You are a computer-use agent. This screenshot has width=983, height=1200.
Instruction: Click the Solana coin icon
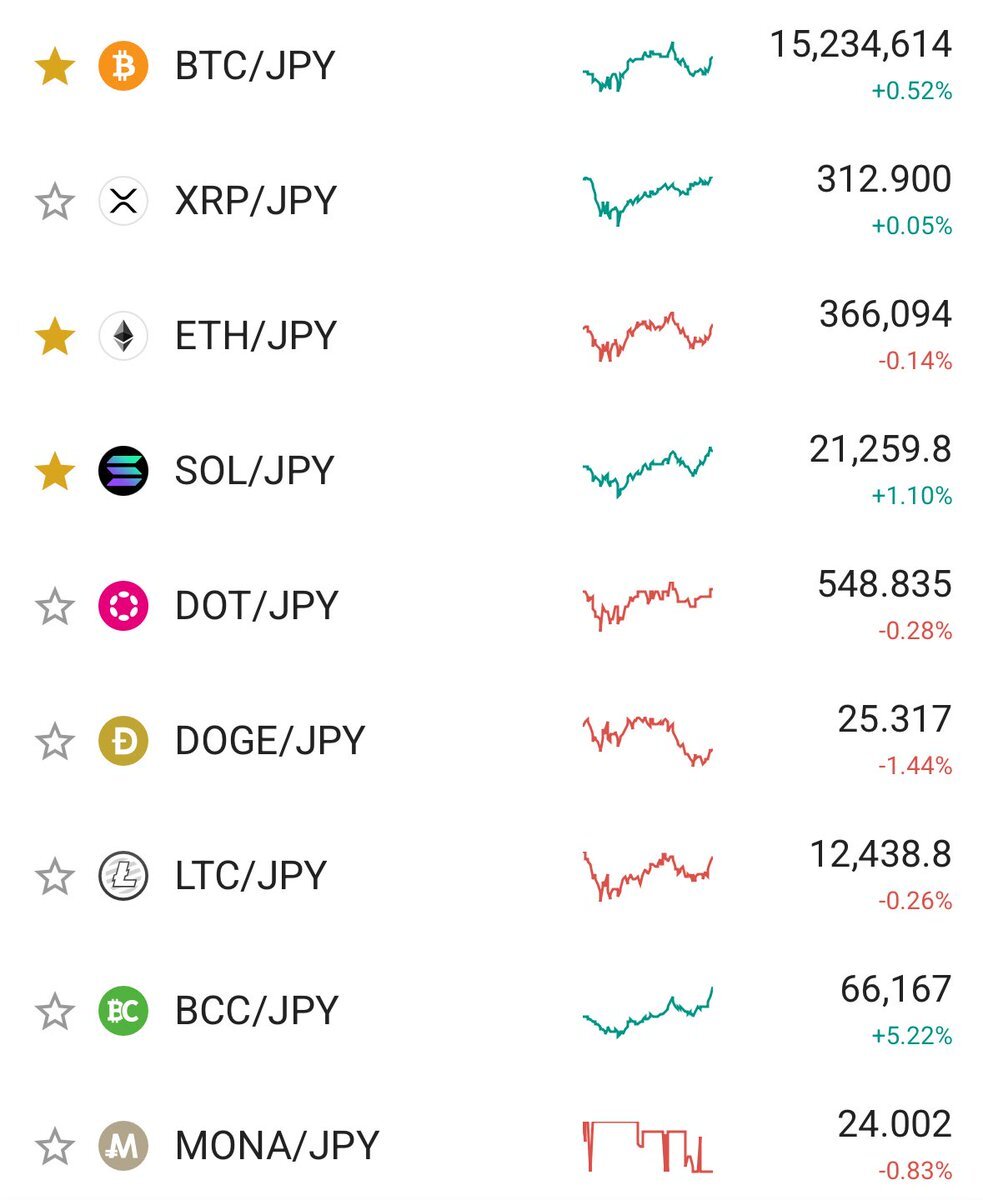tap(123, 471)
